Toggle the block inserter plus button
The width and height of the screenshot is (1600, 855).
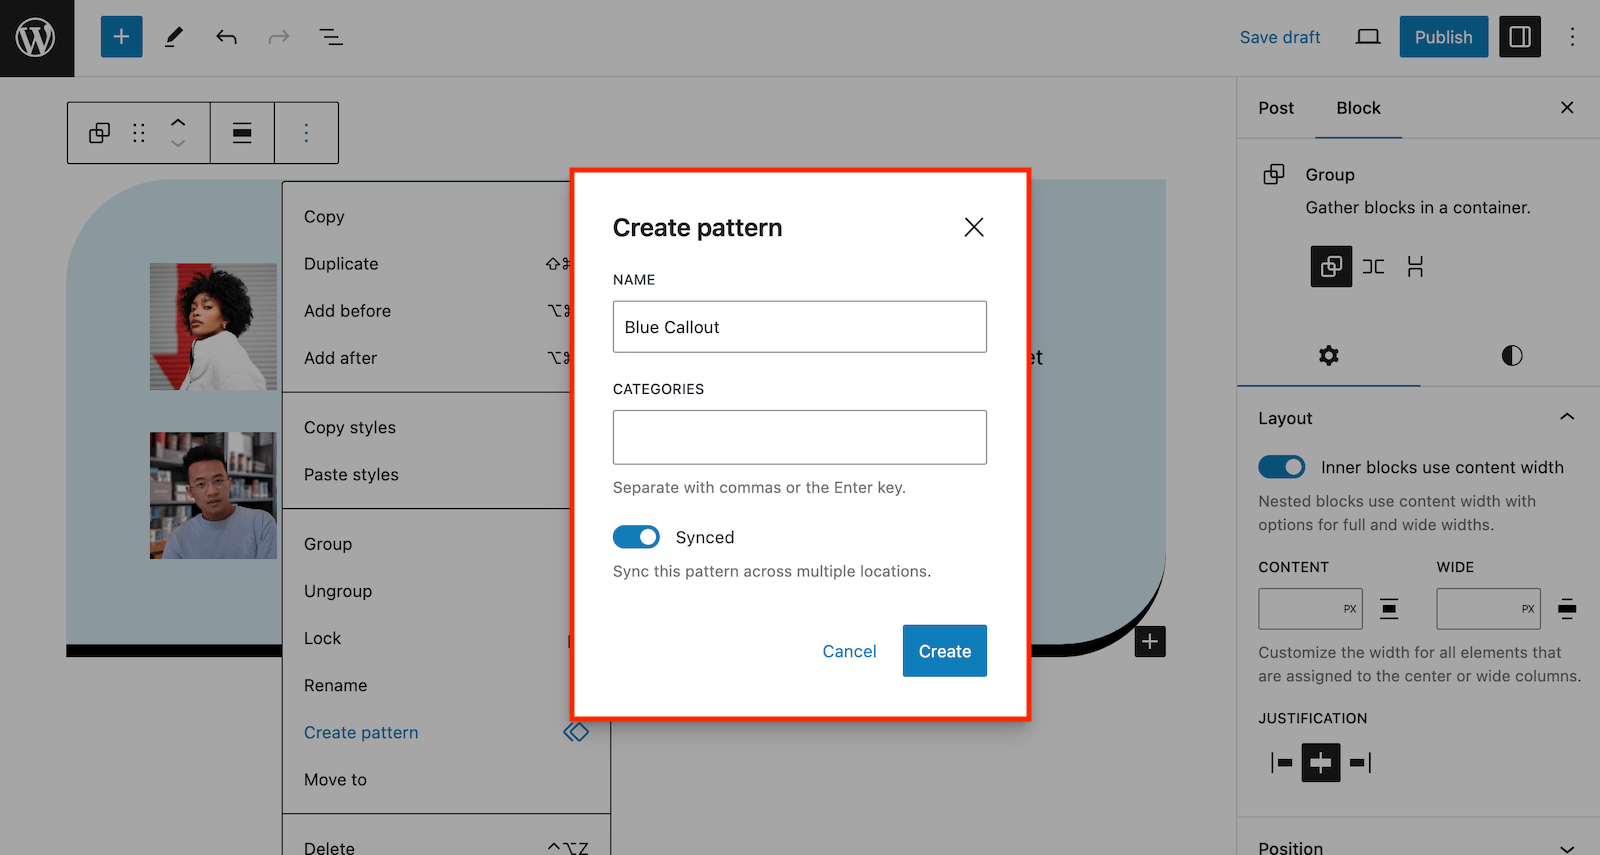[121, 37]
